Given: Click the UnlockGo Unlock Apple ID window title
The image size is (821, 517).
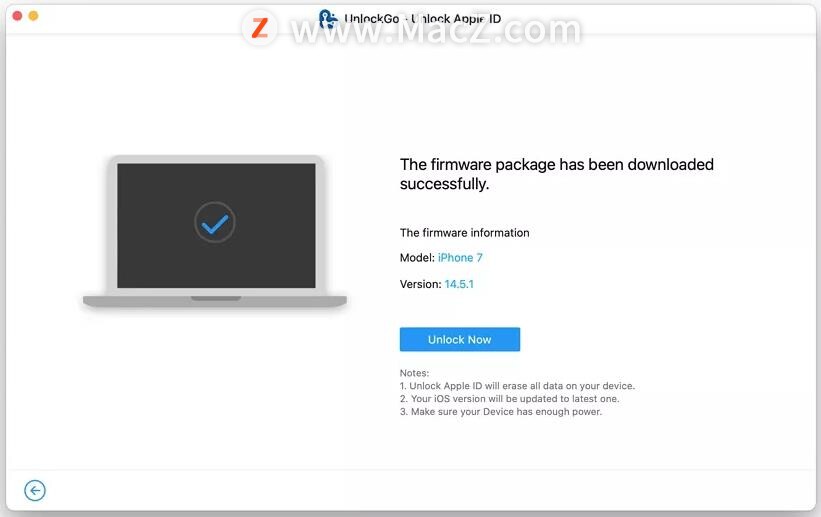Looking at the screenshot, I should coord(423,19).
